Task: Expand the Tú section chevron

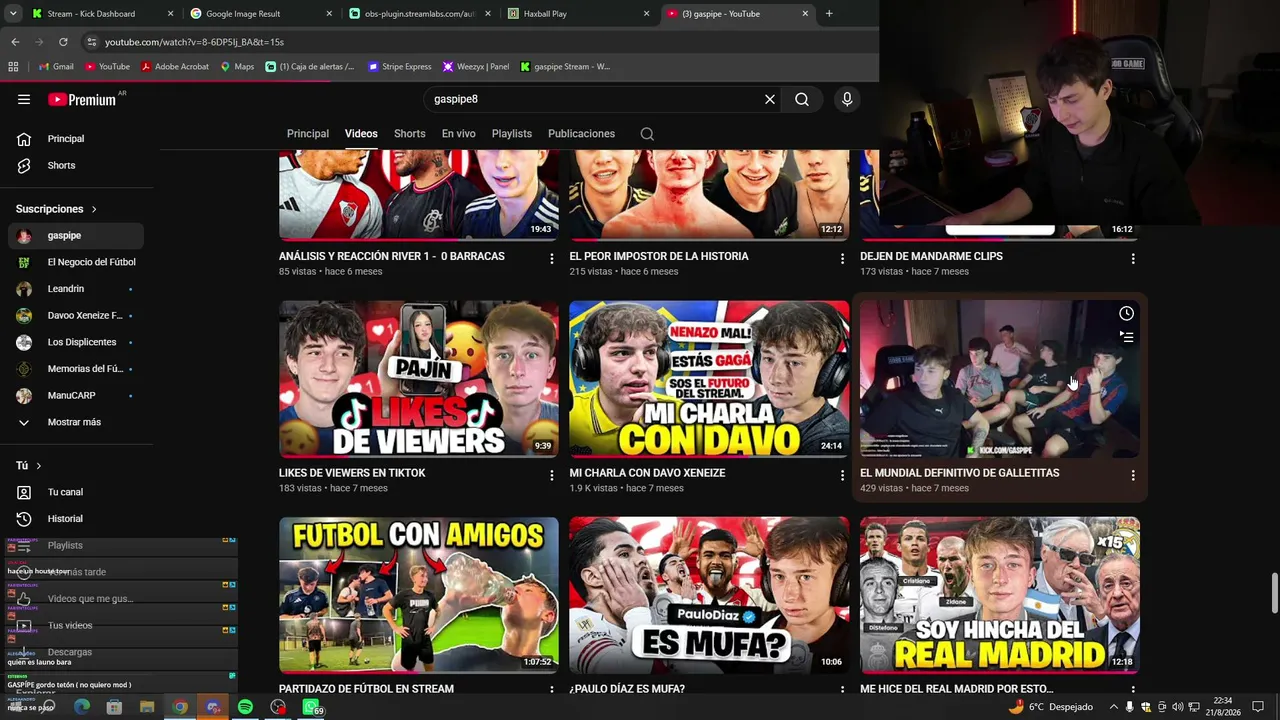Action: 39,466
